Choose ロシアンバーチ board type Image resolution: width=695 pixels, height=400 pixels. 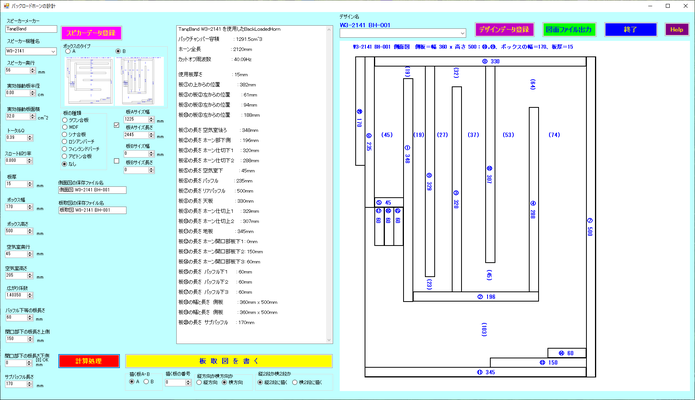66,141
